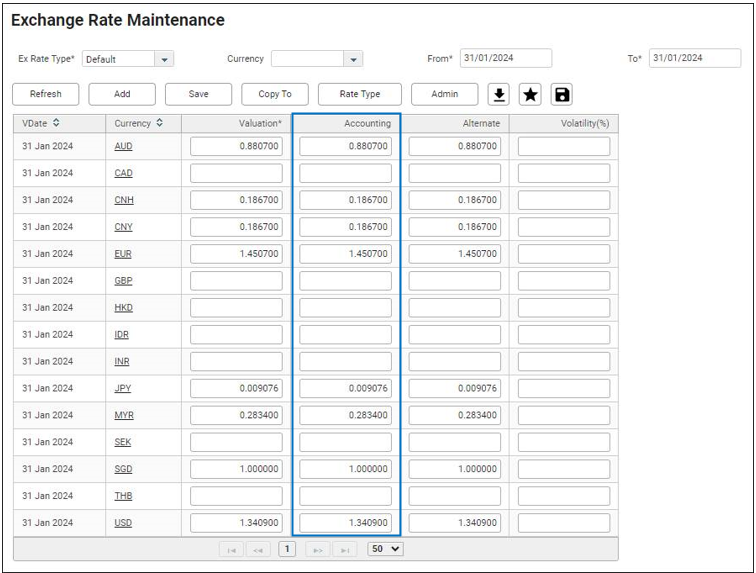Viewport: 756px width, 573px height.
Task: Open the Rate Type button
Action: pos(360,94)
